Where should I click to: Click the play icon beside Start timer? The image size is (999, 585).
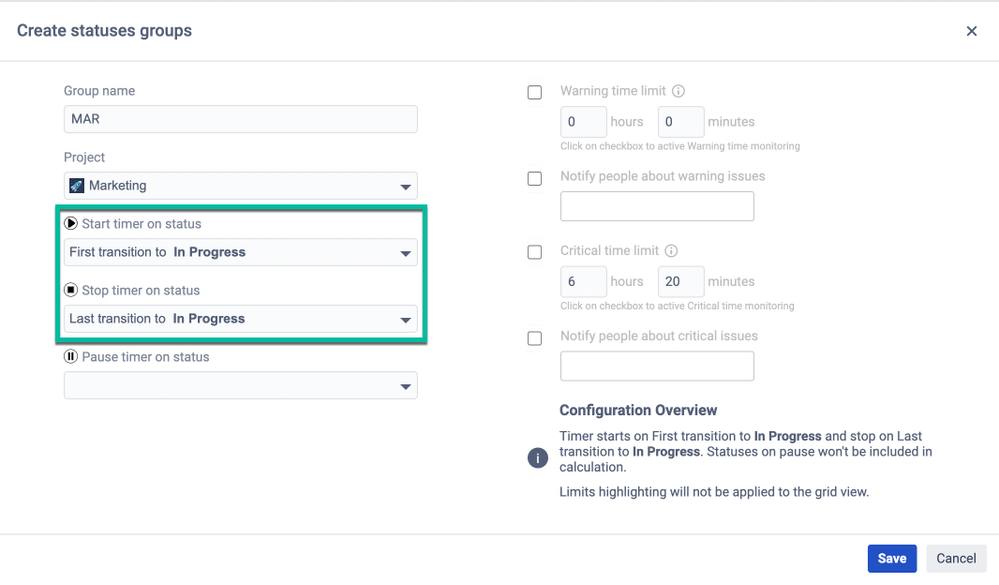pos(71,224)
